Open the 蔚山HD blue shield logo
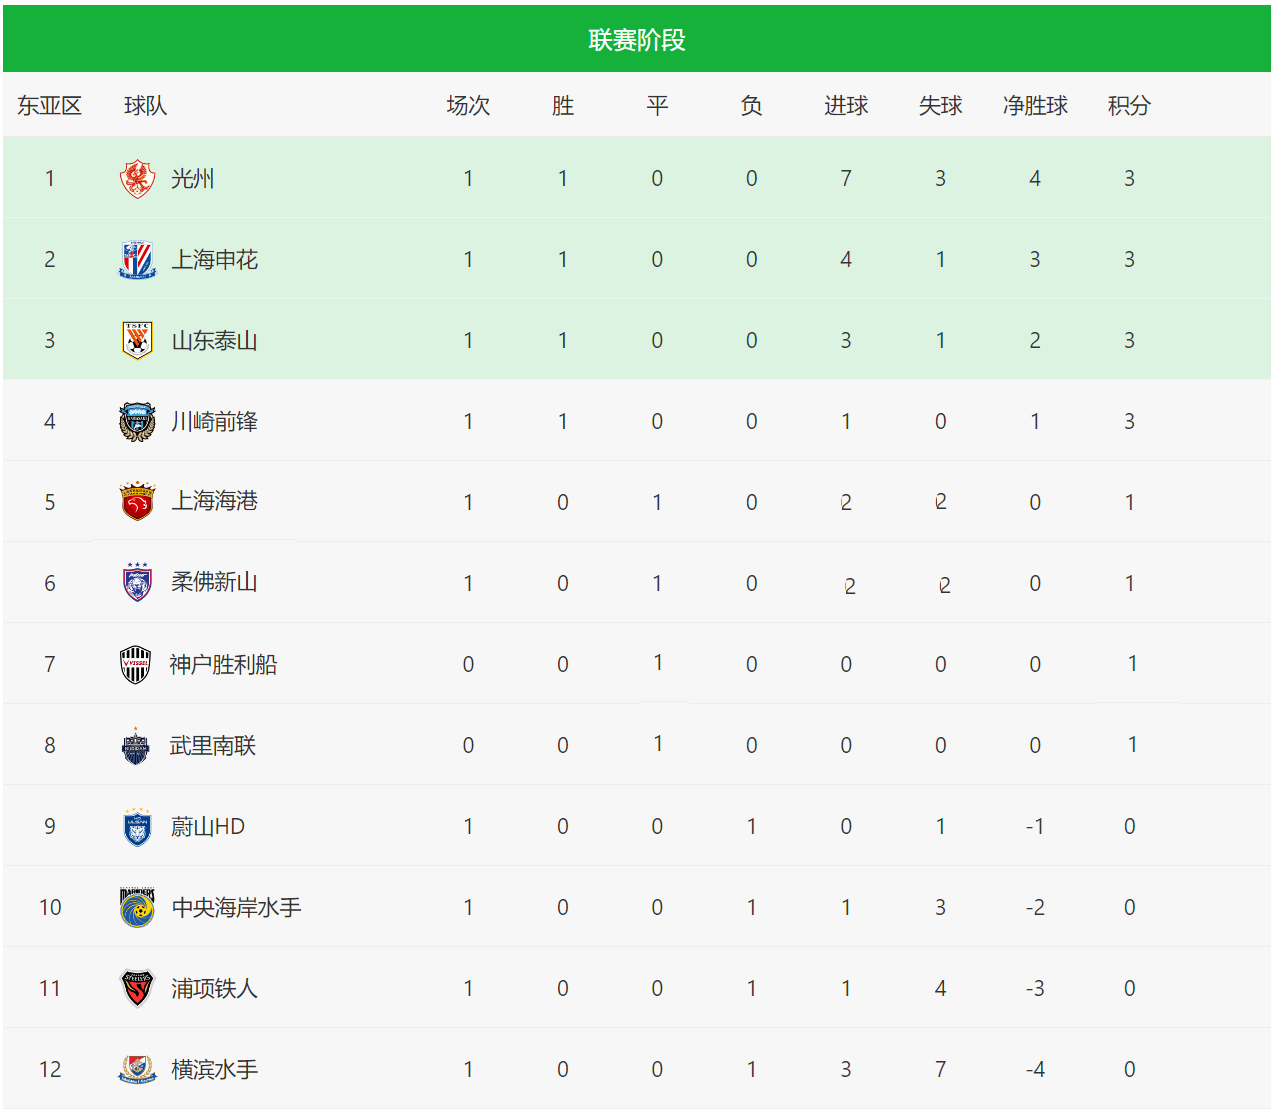Image resolution: width=1276 pixels, height=1114 pixels. click(x=137, y=827)
